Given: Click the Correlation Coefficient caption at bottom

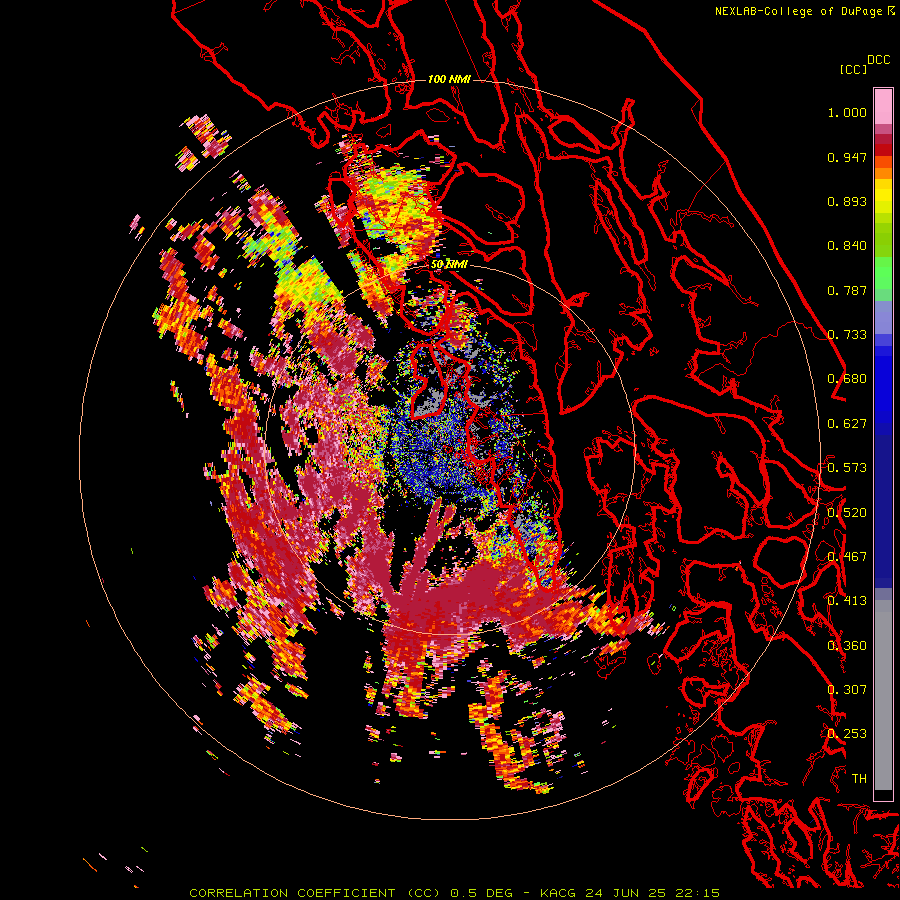Looking at the screenshot, I should [x=454, y=893].
